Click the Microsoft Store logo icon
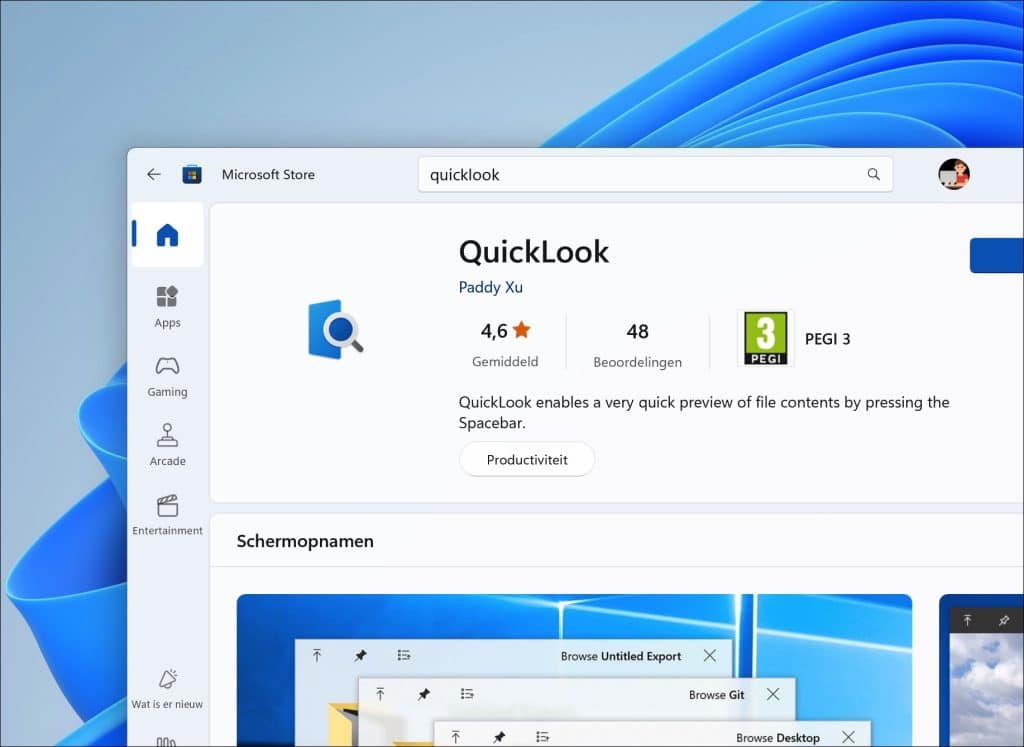This screenshot has width=1024, height=747. (x=191, y=174)
